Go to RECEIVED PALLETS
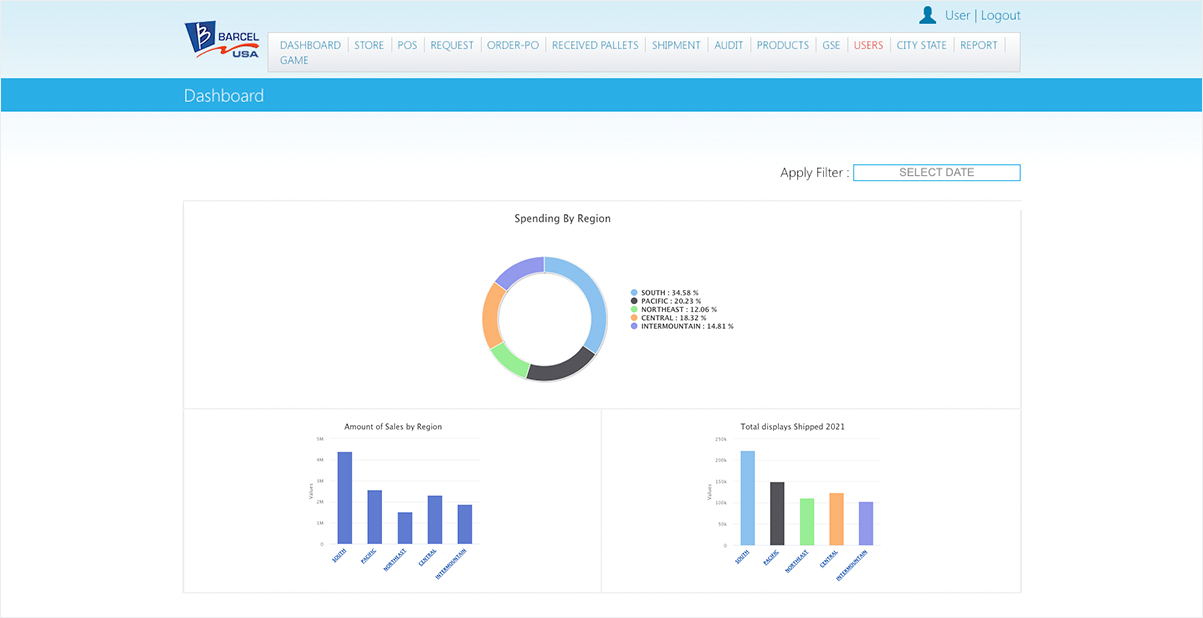The image size is (1203, 618). 595,45
